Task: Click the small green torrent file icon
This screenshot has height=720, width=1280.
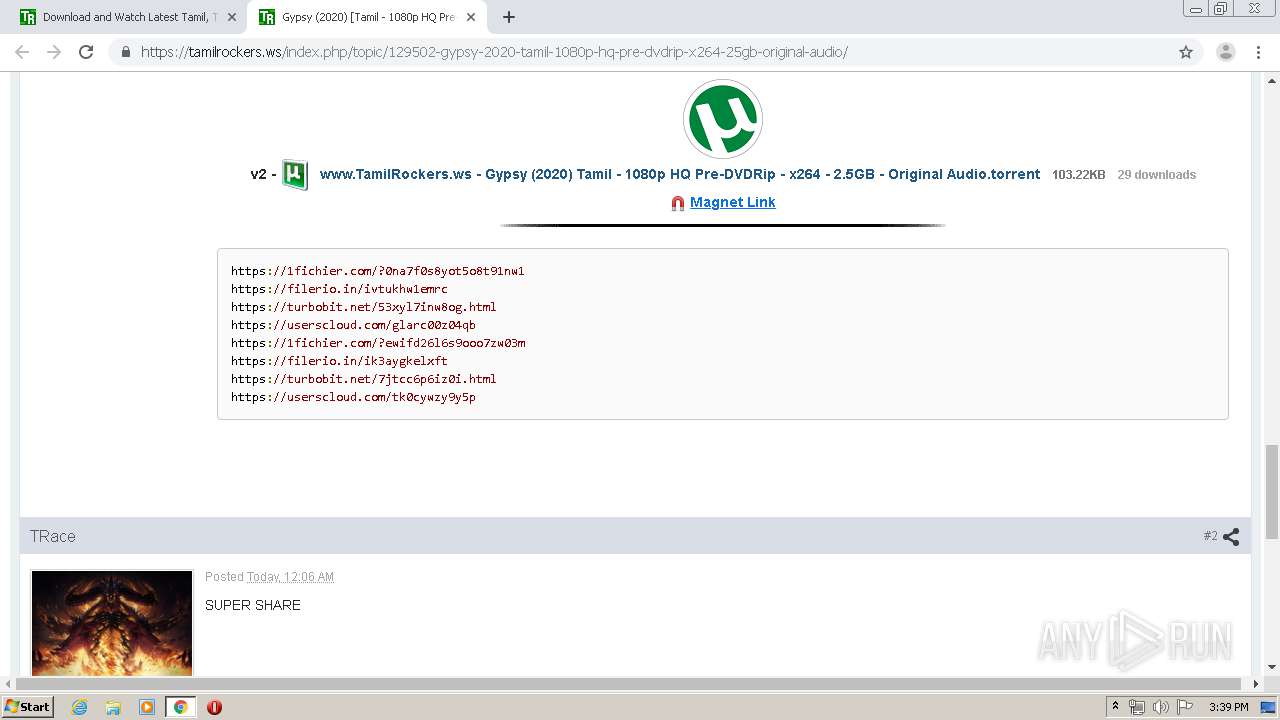Action: click(294, 174)
